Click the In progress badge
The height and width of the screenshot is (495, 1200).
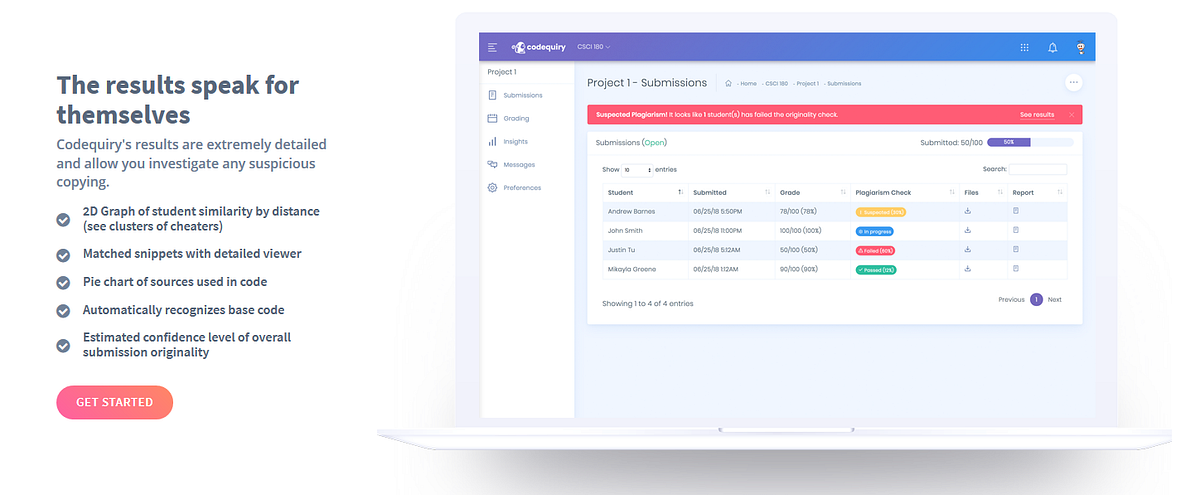pyautogui.click(x=875, y=231)
